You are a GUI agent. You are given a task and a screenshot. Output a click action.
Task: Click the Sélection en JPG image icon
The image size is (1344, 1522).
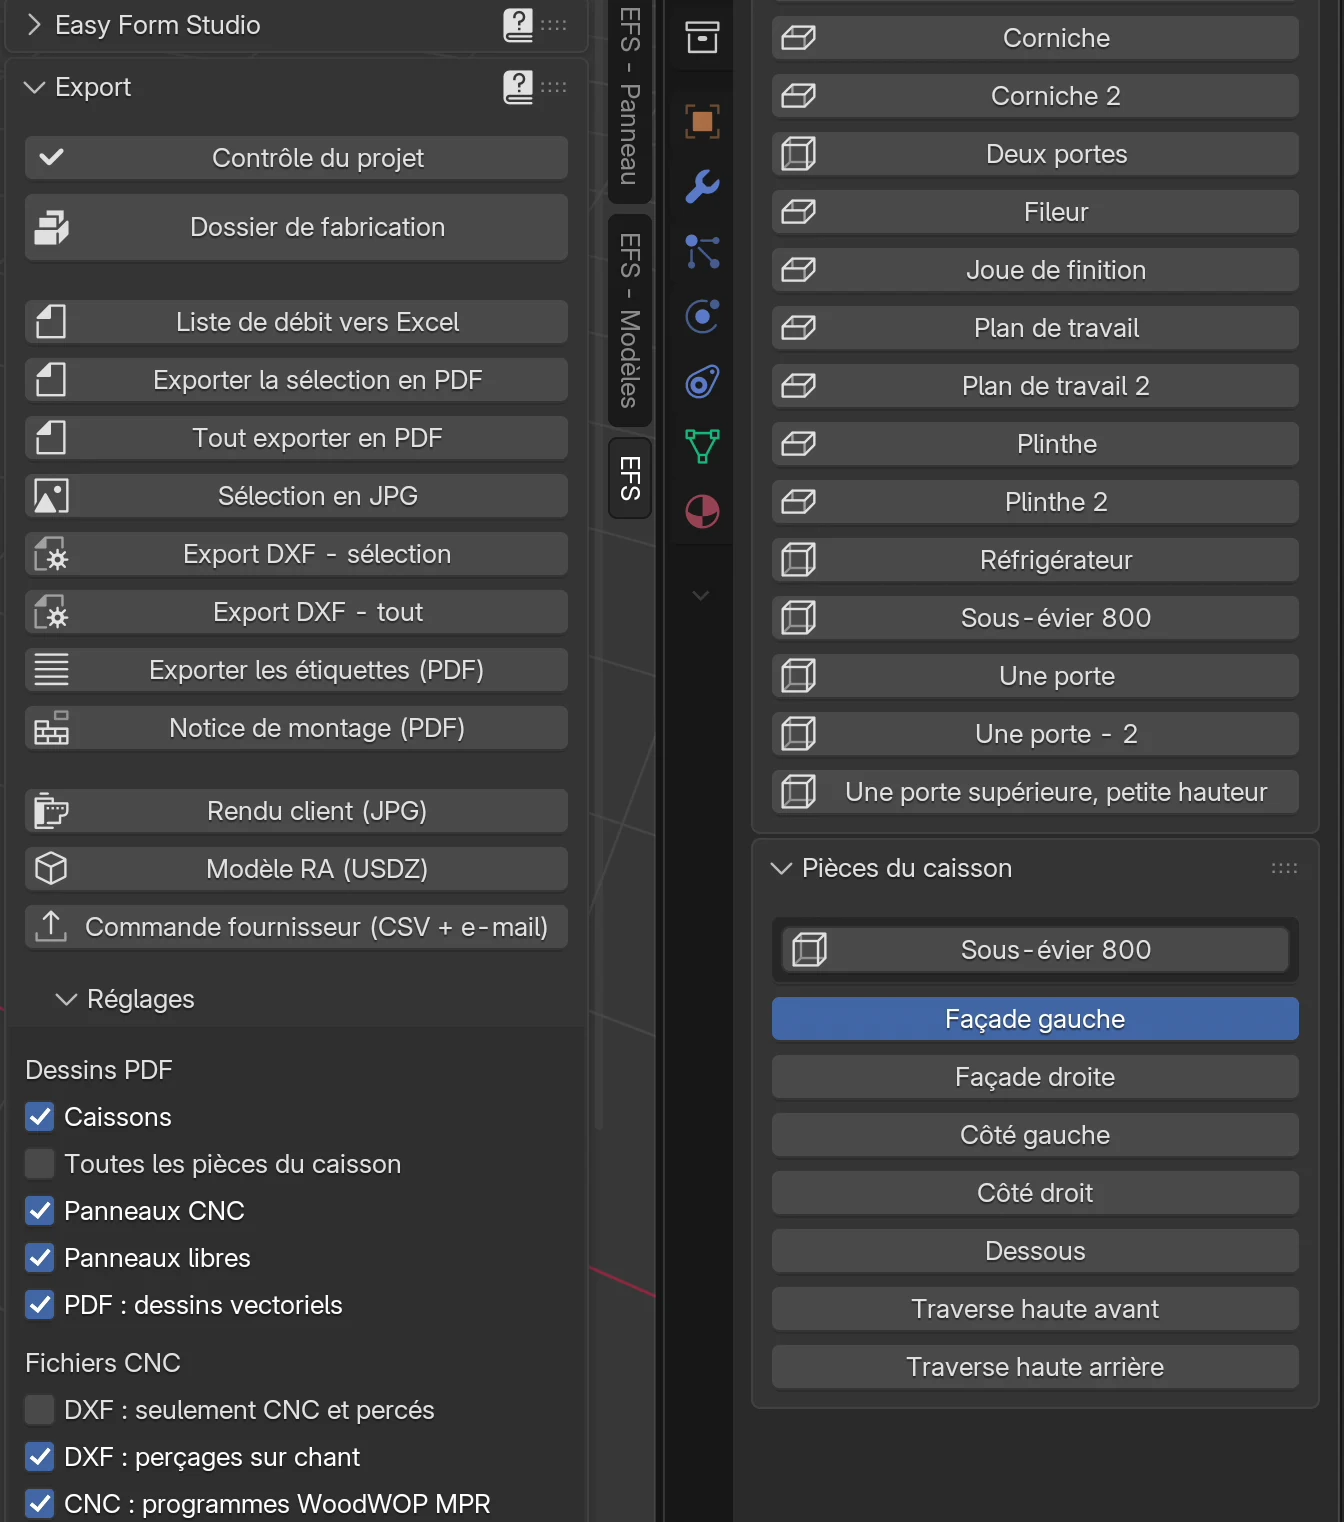click(x=51, y=496)
